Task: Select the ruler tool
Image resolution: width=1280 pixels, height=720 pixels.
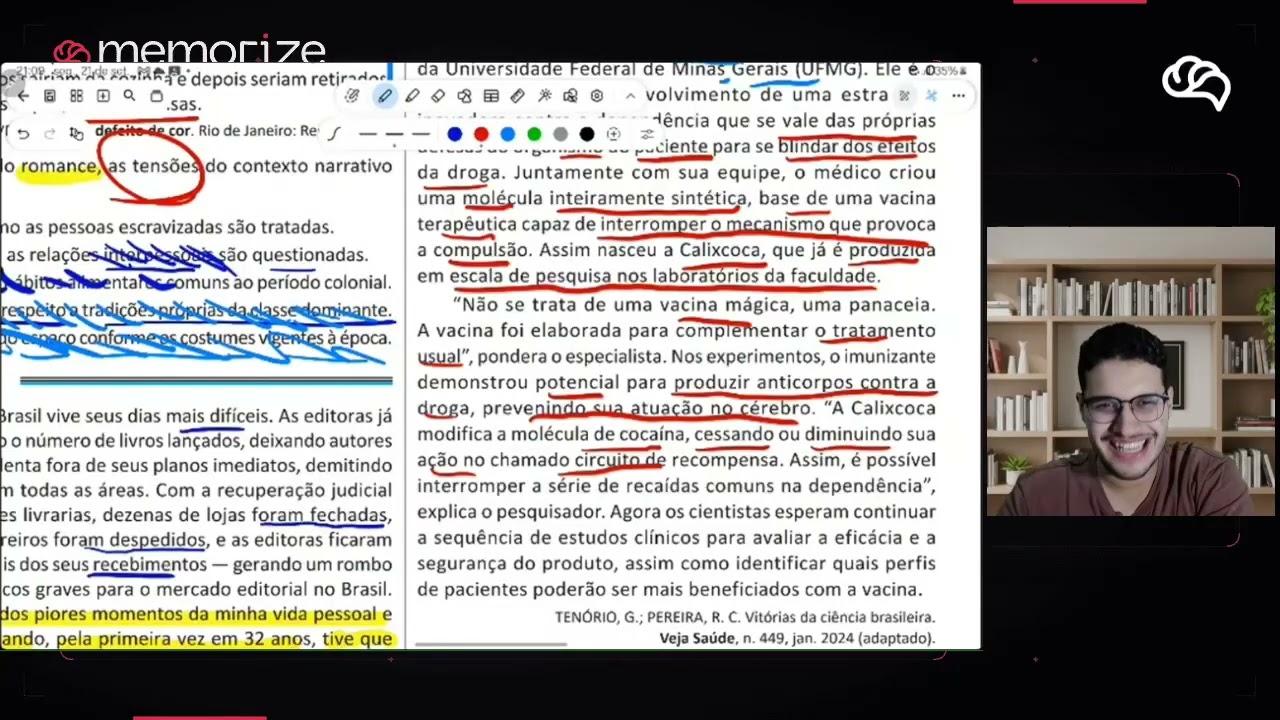Action: (517, 96)
